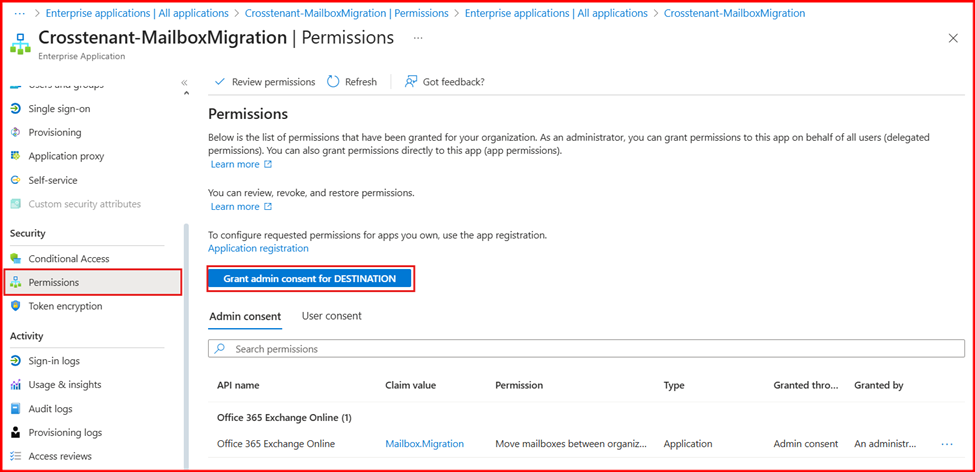Click the Refresh permissions icon
This screenshot has height=472, width=975.
334,82
